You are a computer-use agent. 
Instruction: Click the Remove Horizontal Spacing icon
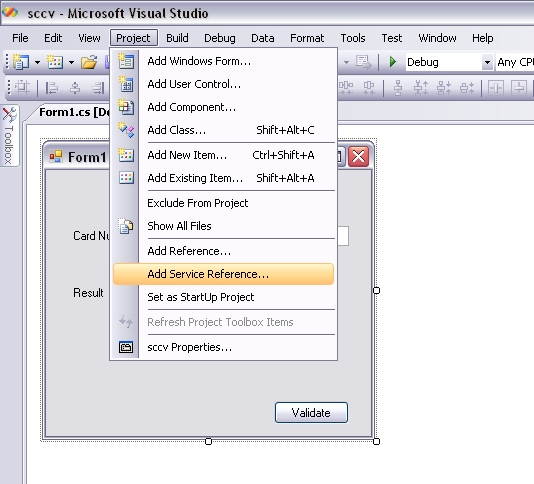click(369, 88)
